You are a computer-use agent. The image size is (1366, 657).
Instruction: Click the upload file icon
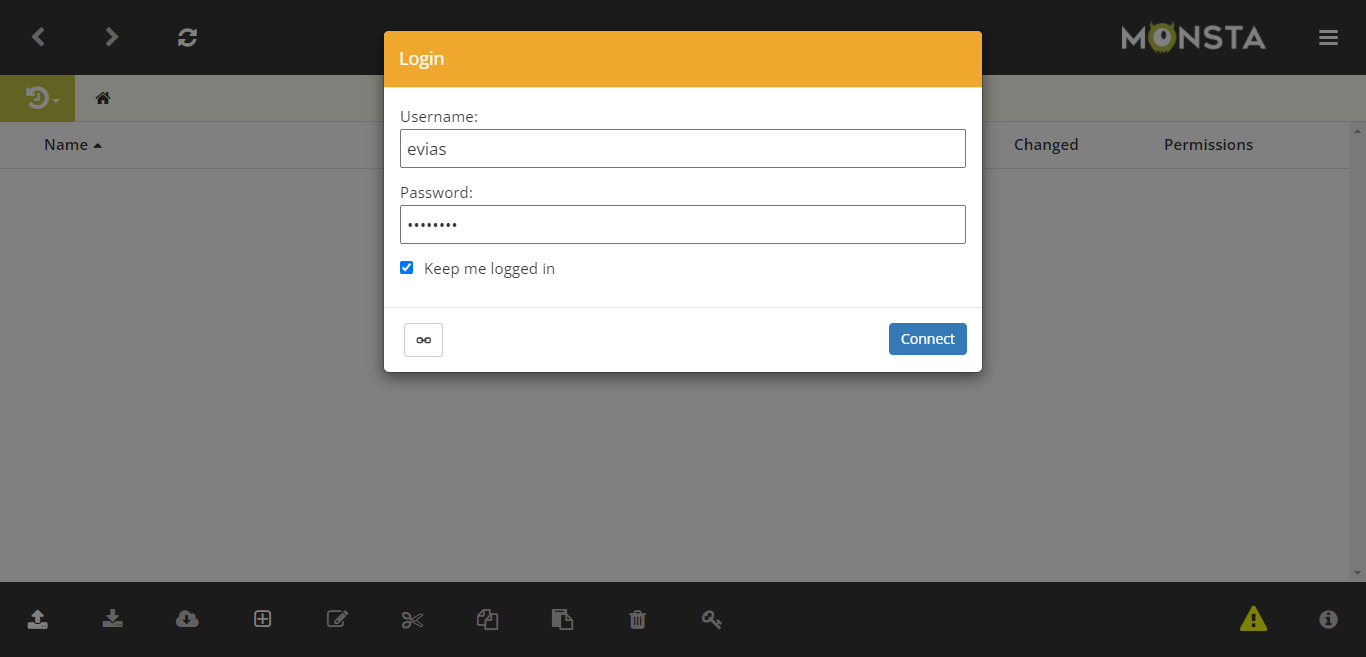coord(38,620)
